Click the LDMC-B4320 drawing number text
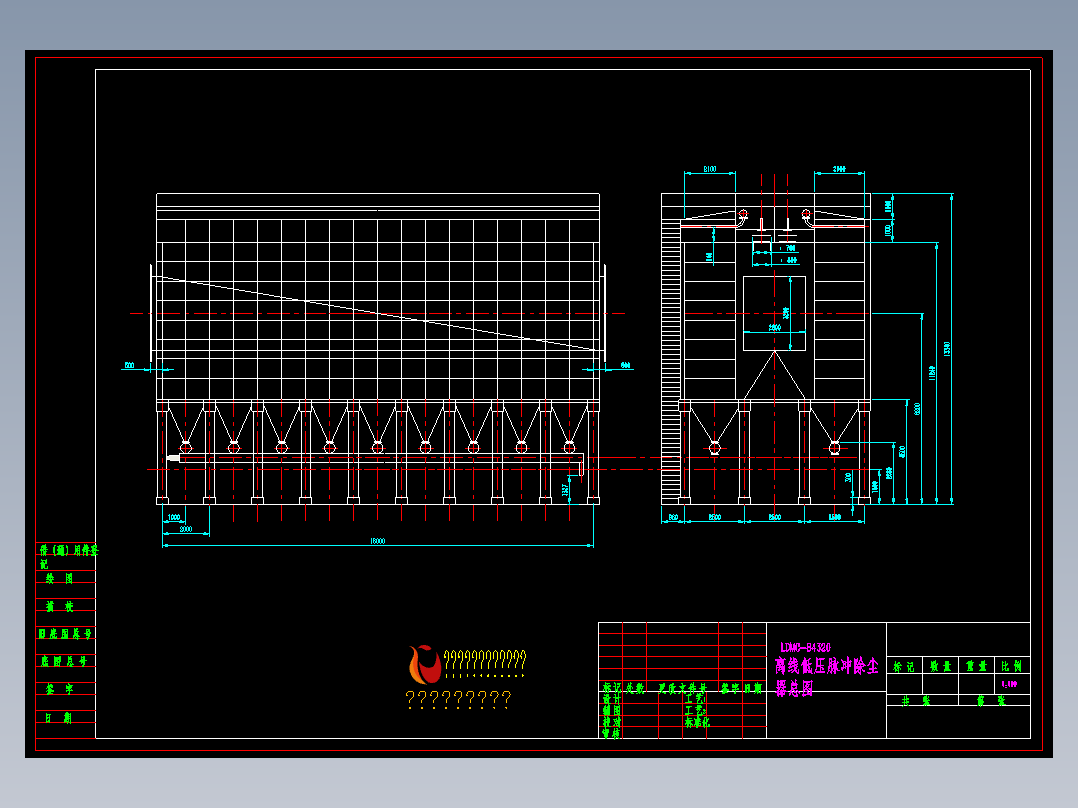Viewport: 1078px width, 808px height. [x=805, y=647]
